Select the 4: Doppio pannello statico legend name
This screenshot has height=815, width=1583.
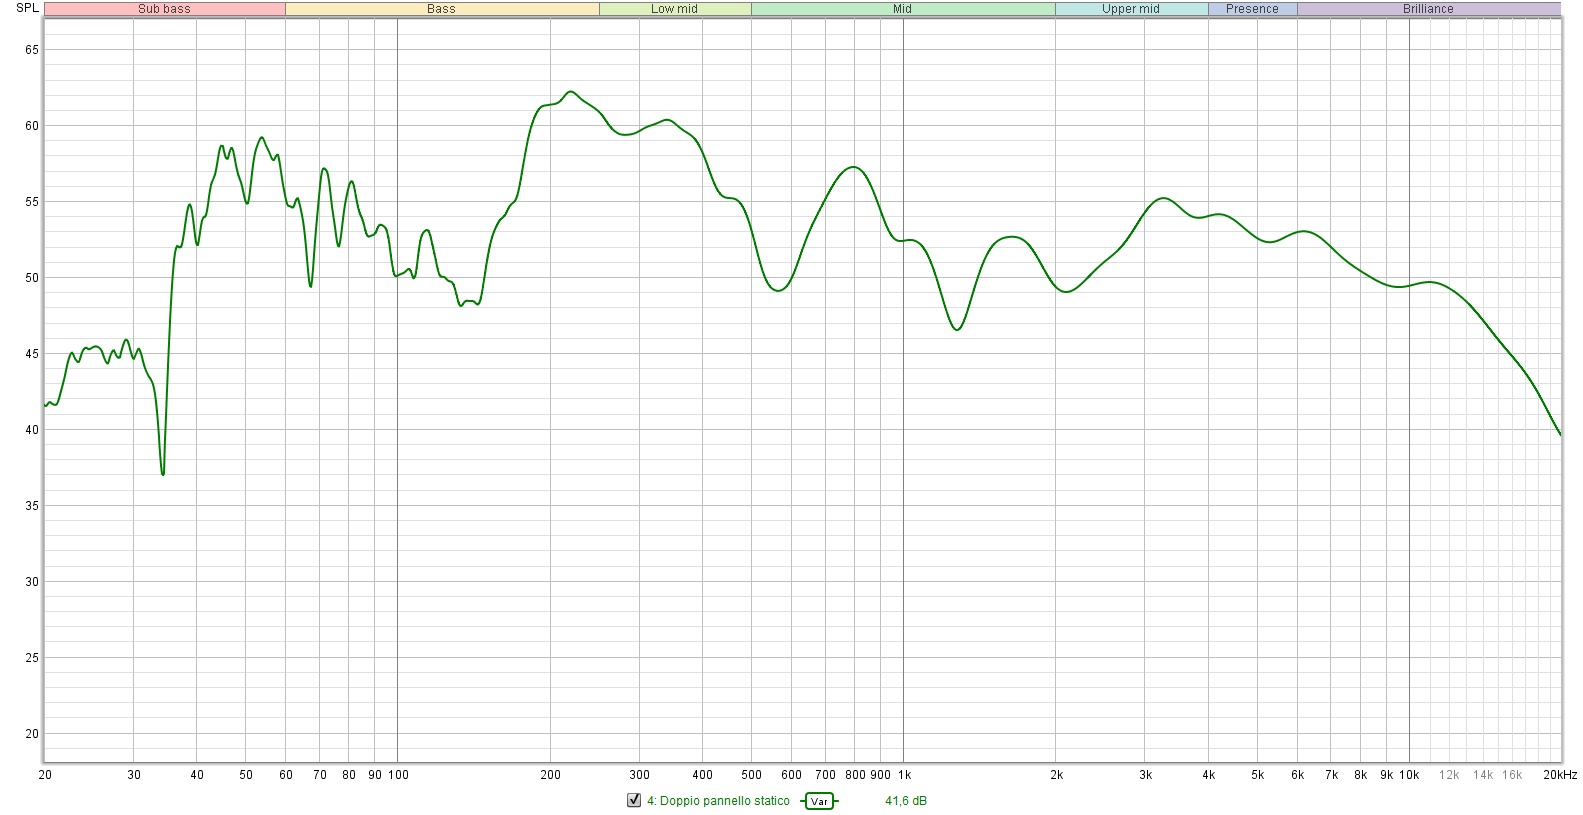click(x=718, y=801)
